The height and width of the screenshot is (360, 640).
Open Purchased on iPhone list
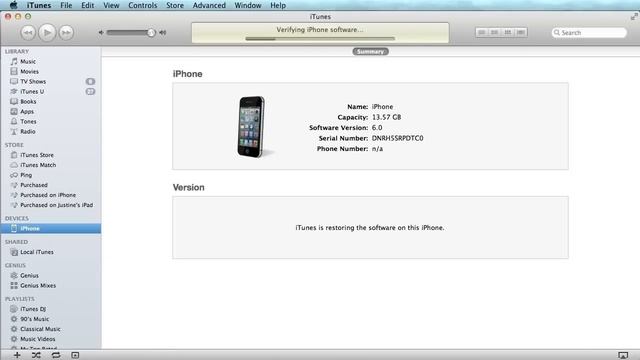pyautogui.click(x=48, y=195)
